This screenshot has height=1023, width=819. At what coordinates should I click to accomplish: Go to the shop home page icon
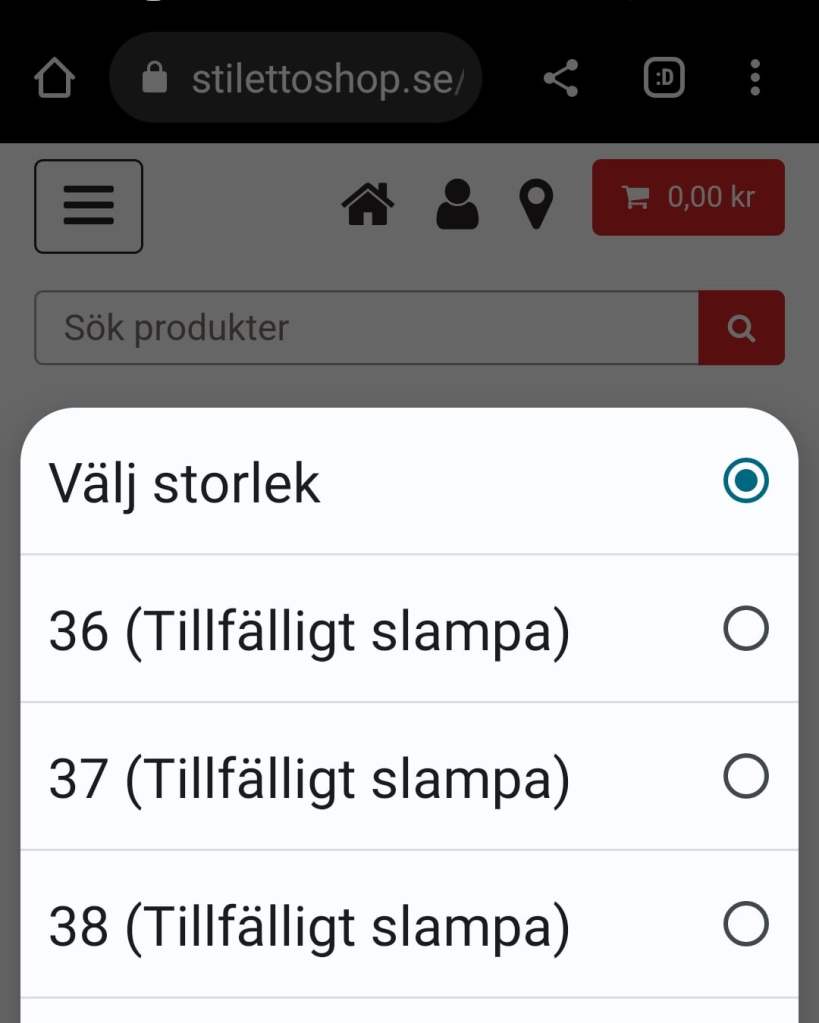point(368,205)
